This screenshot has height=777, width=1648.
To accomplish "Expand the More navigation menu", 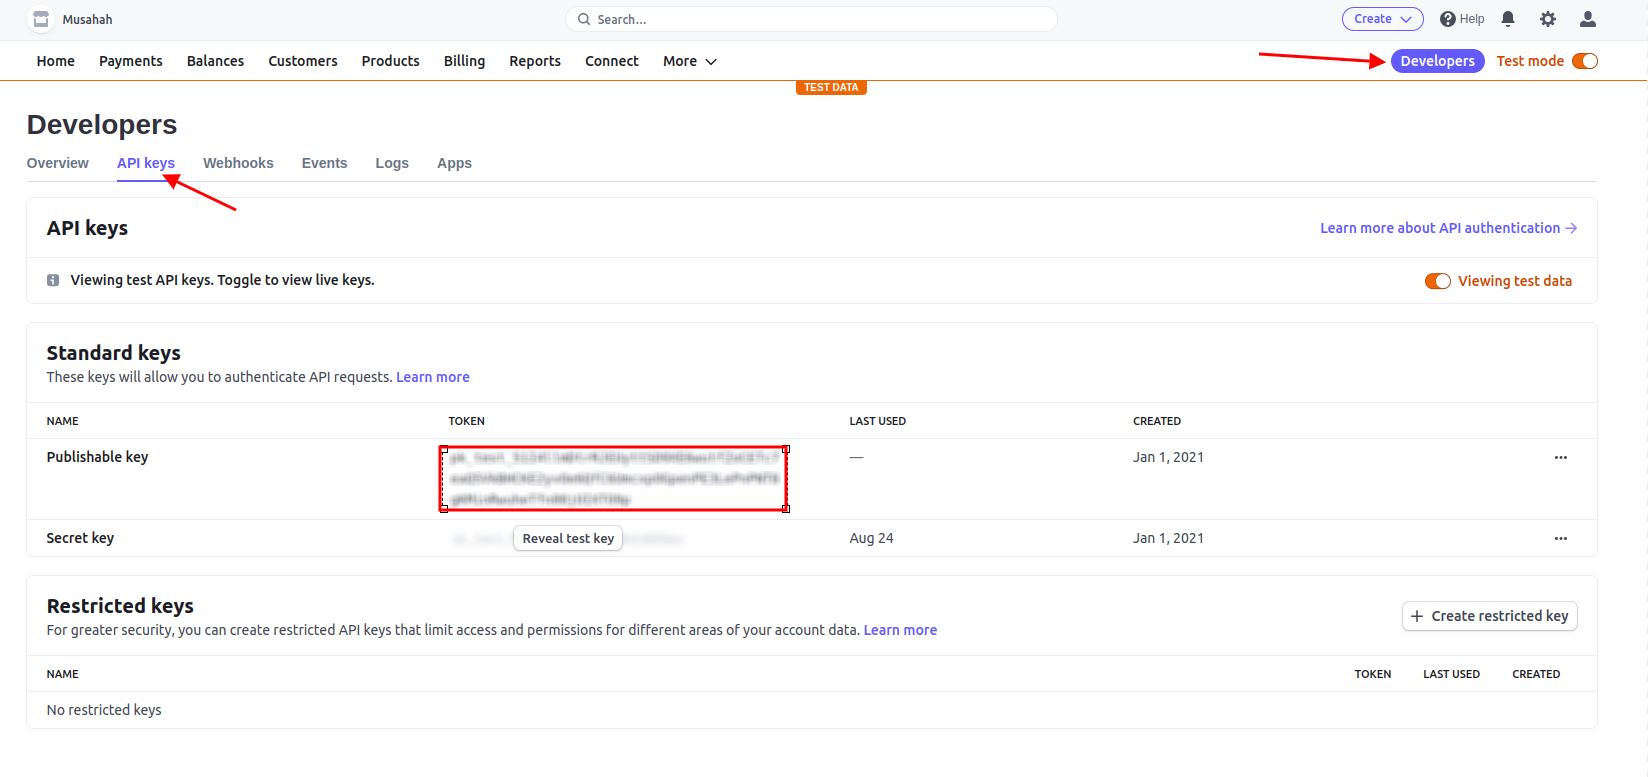I will [689, 61].
